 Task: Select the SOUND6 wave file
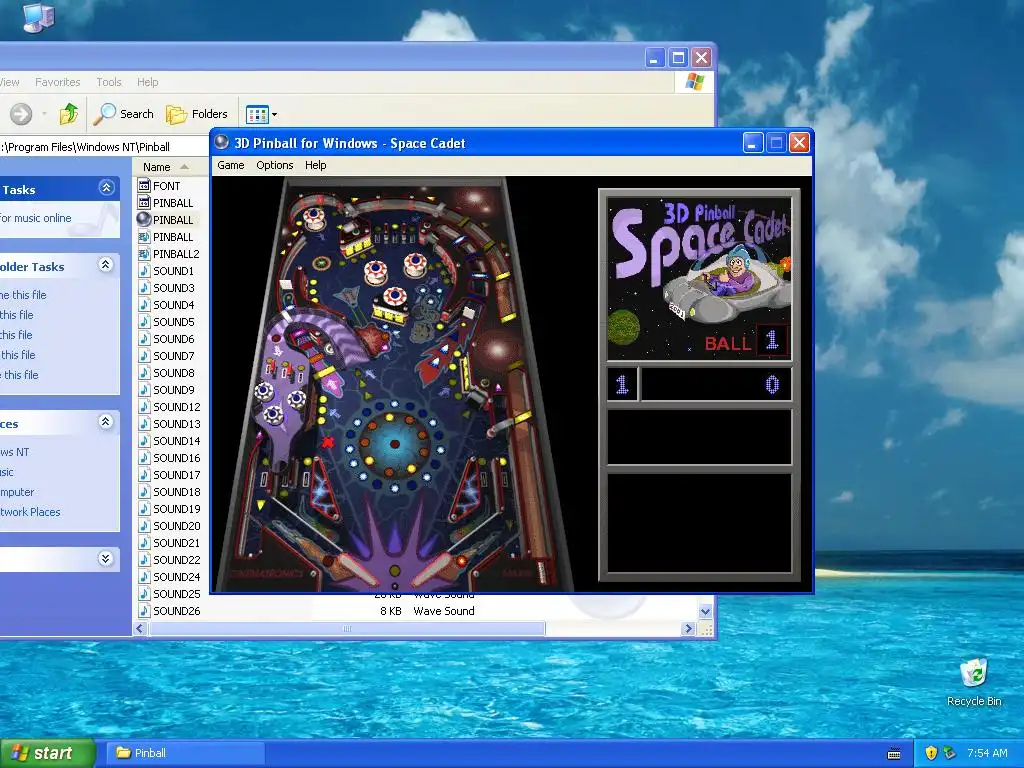coord(166,338)
